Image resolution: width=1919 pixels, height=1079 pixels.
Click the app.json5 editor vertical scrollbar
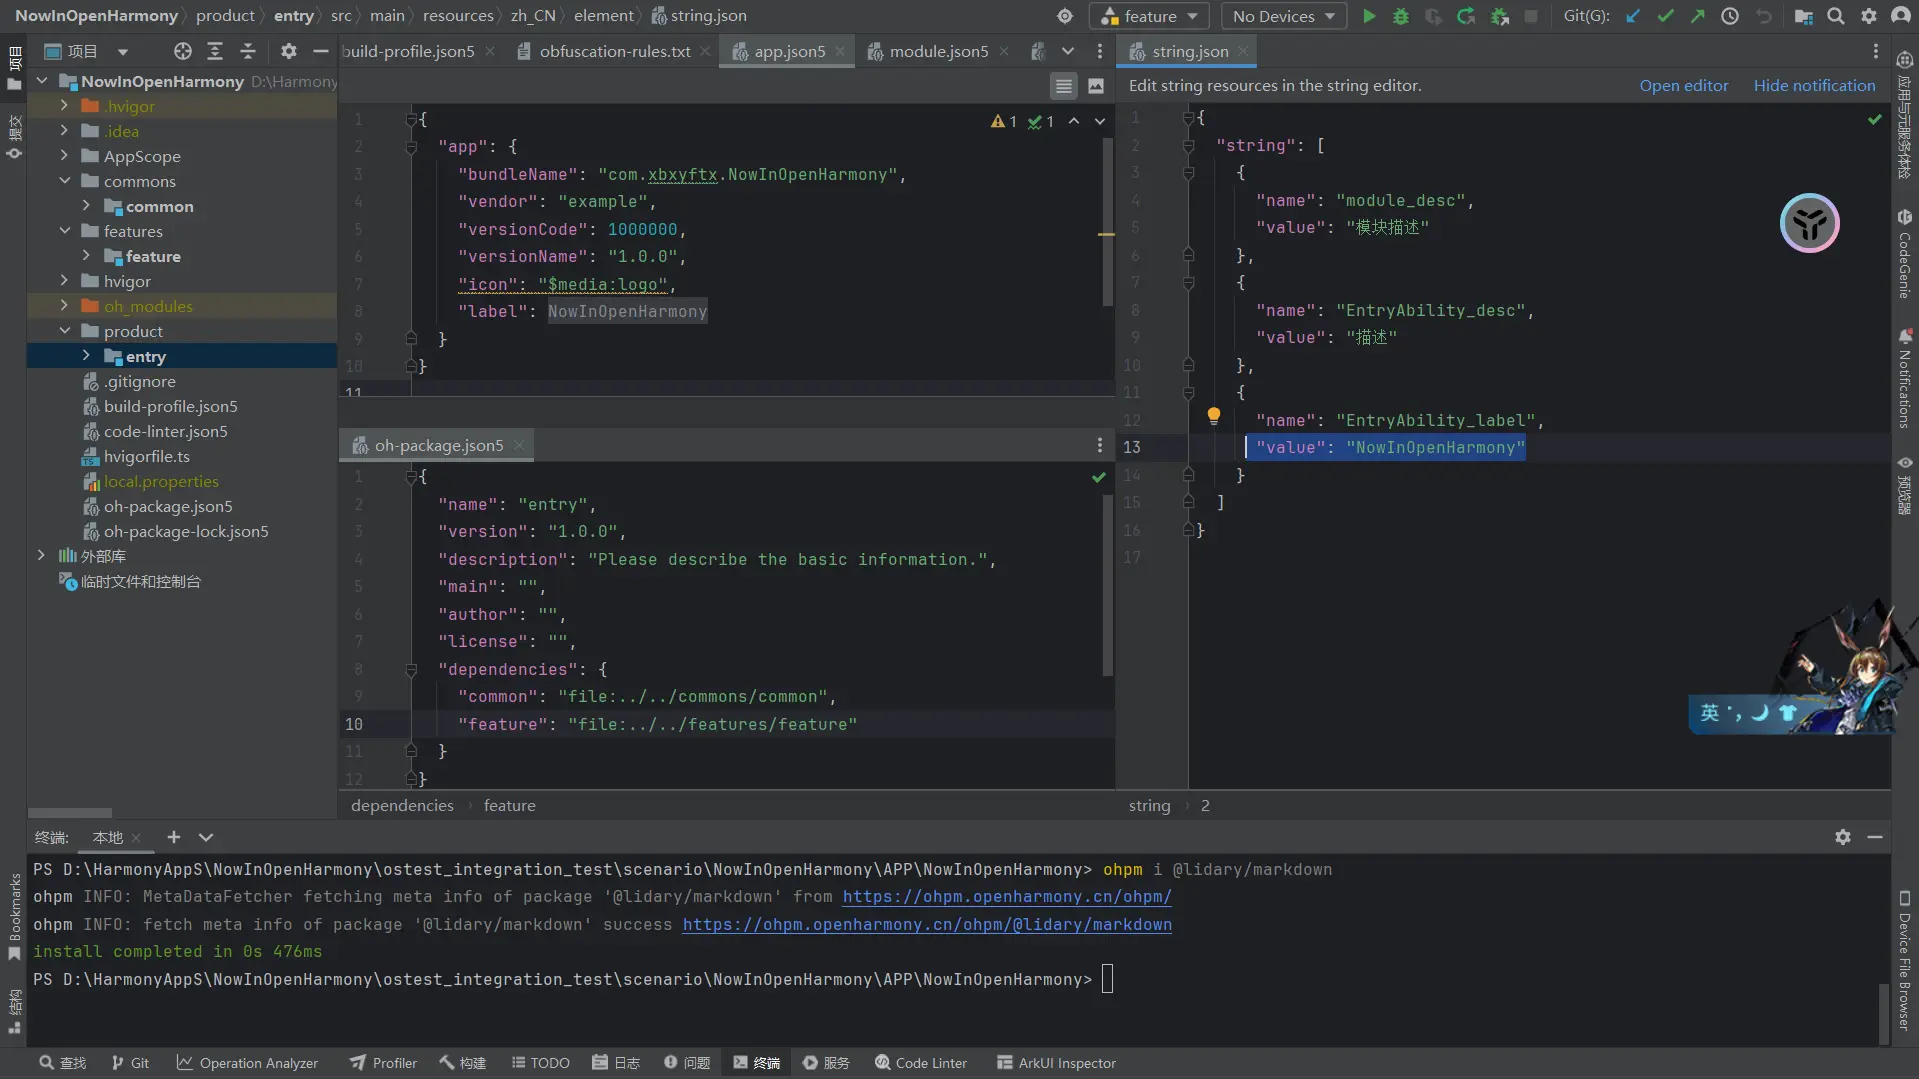[x=1107, y=220]
